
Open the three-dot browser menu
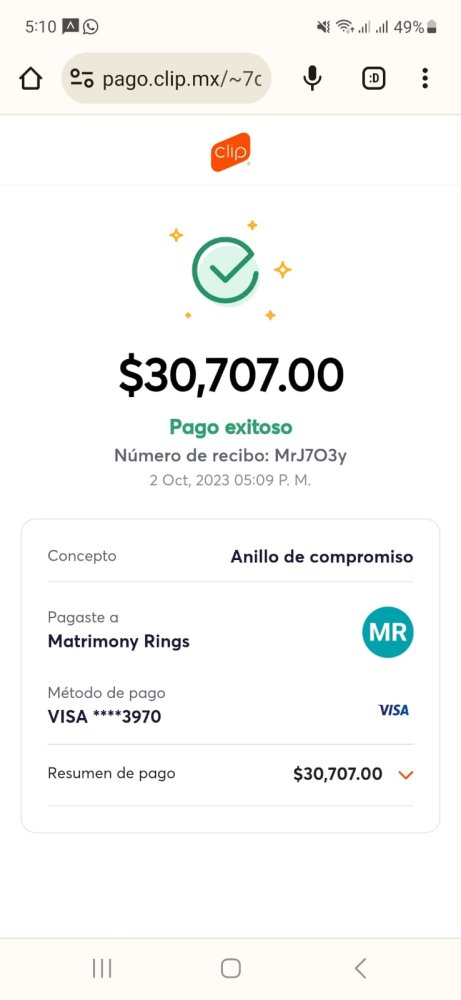[x=425, y=78]
